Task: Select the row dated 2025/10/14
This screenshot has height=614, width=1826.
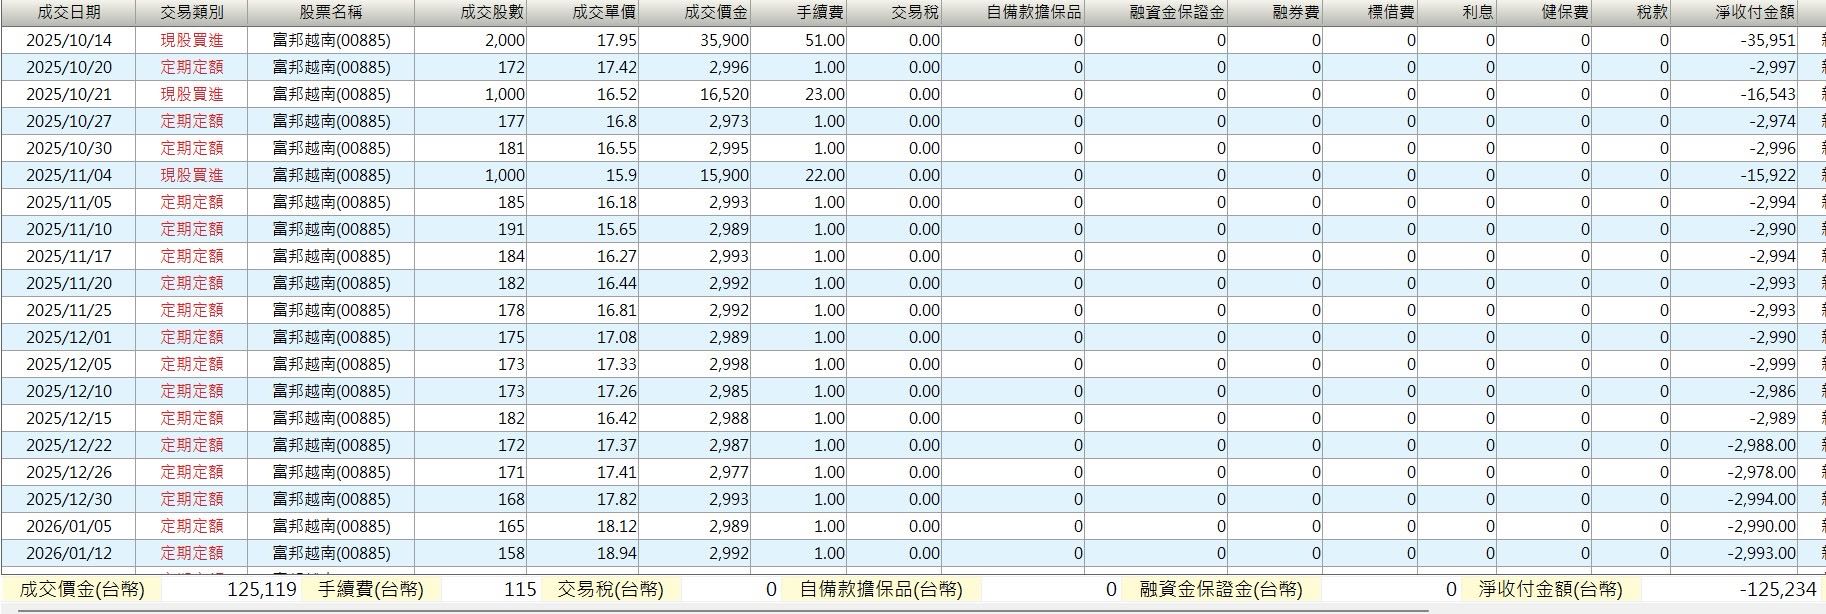Action: coord(68,41)
